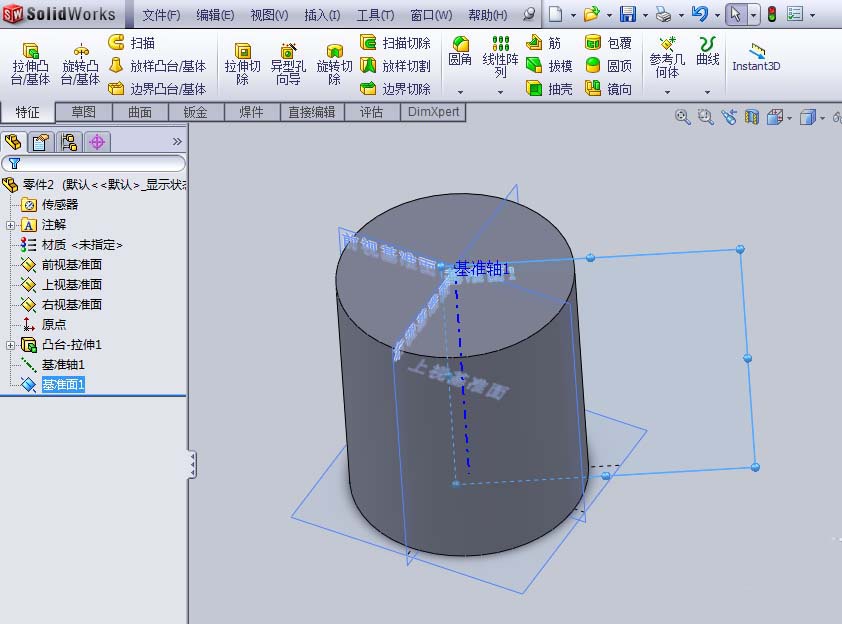Image resolution: width=842 pixels, height=624 pixels.
Task: Select the 线性阵列 linear pattern tool
Action: (x=500, y=56)
